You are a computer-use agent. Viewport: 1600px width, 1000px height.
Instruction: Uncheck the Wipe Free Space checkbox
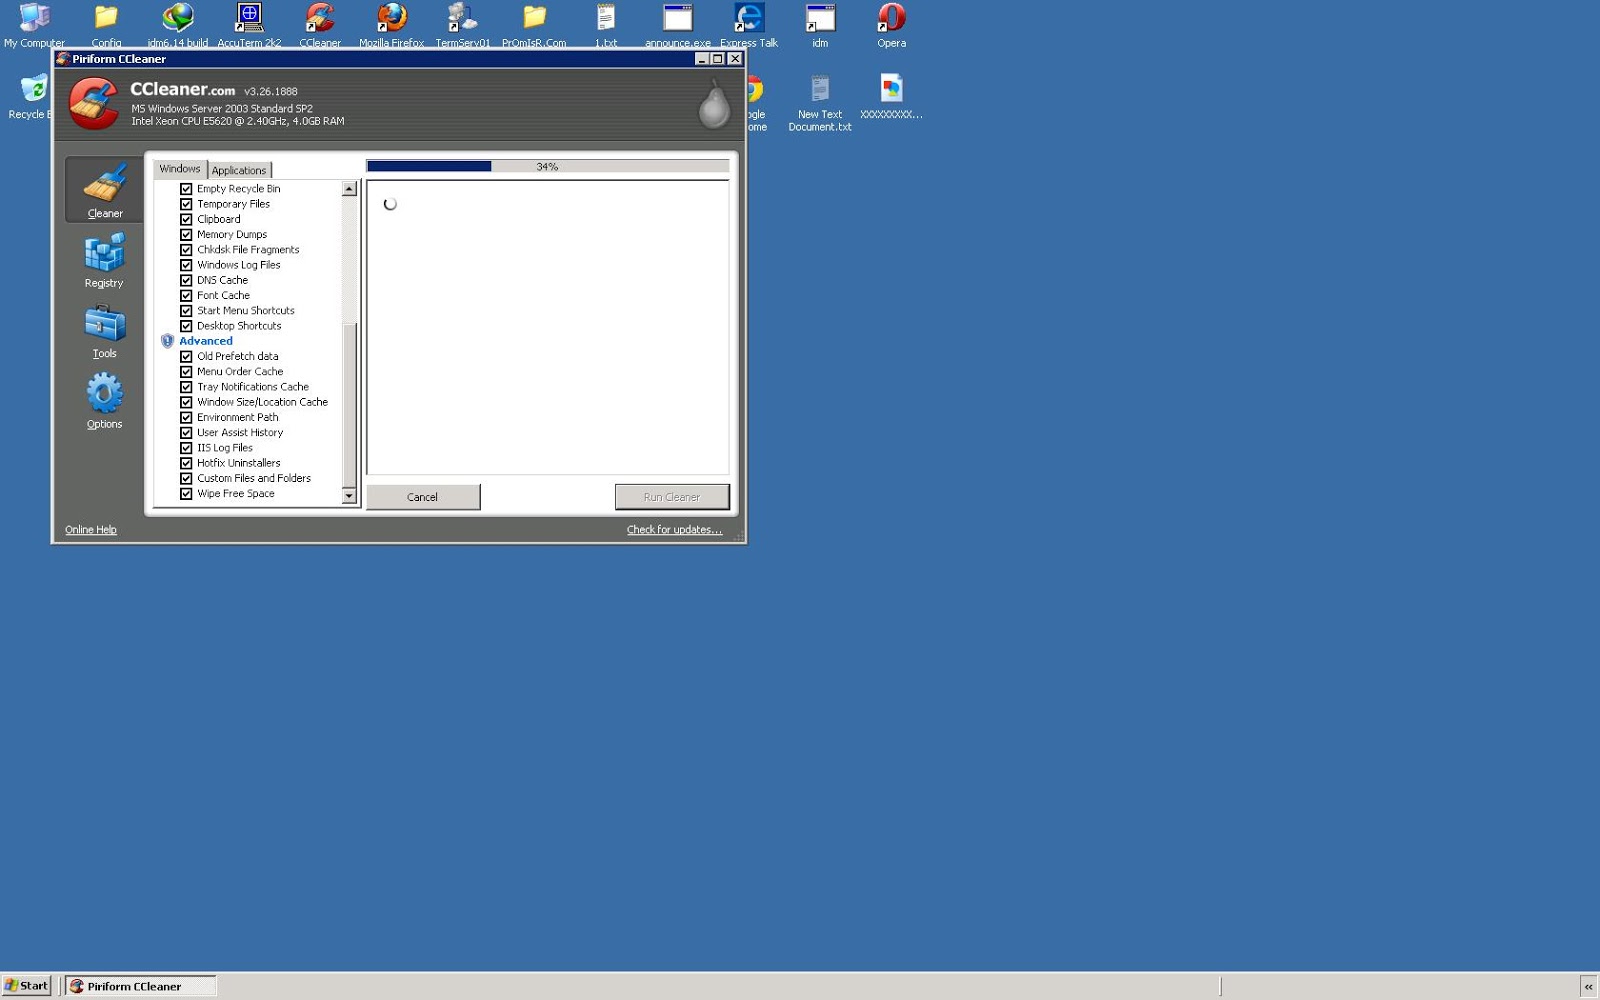click(x=186, y=494)
